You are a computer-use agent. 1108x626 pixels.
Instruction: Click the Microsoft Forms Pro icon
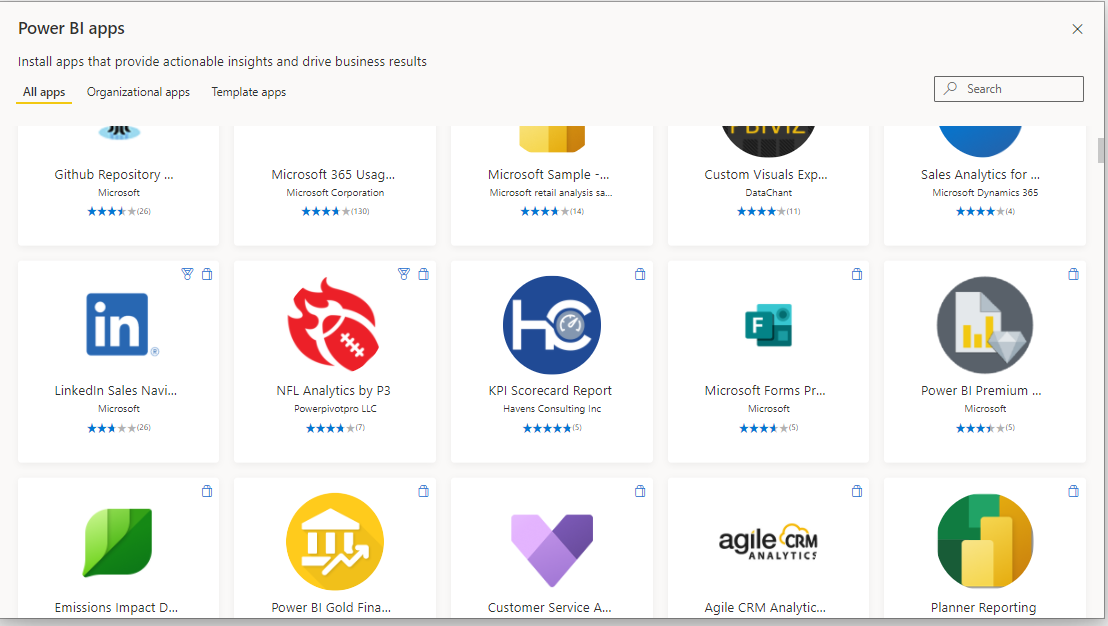pyautogui.click(x=768, y=324)
